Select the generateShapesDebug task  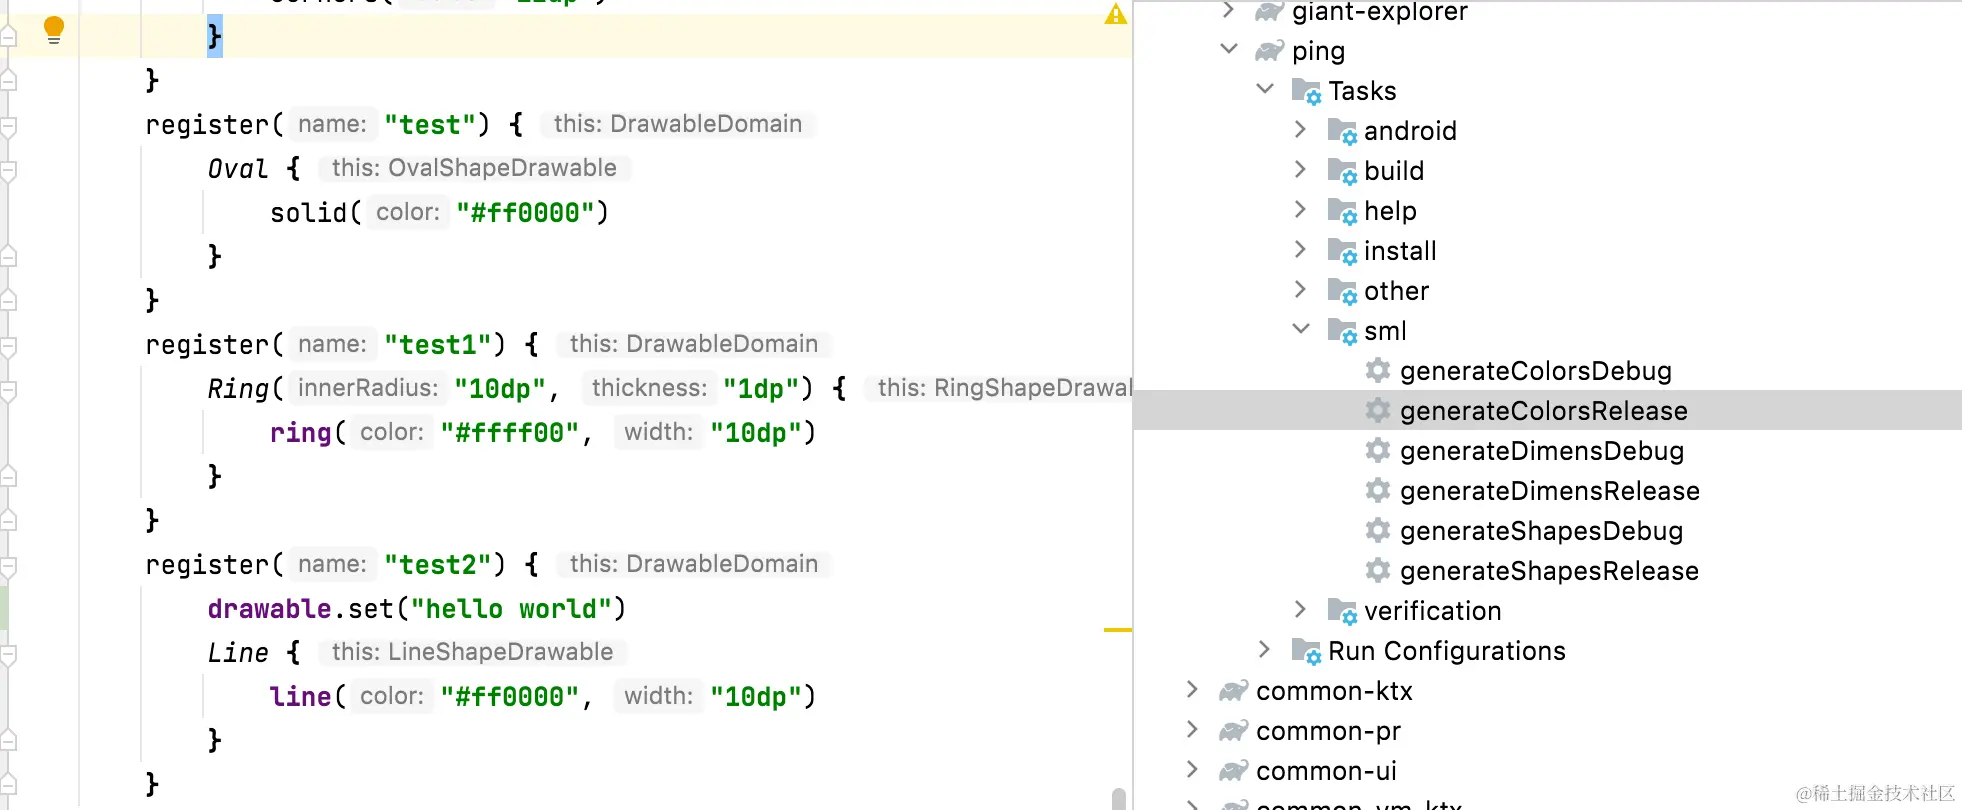click(x=1541, y=531)
